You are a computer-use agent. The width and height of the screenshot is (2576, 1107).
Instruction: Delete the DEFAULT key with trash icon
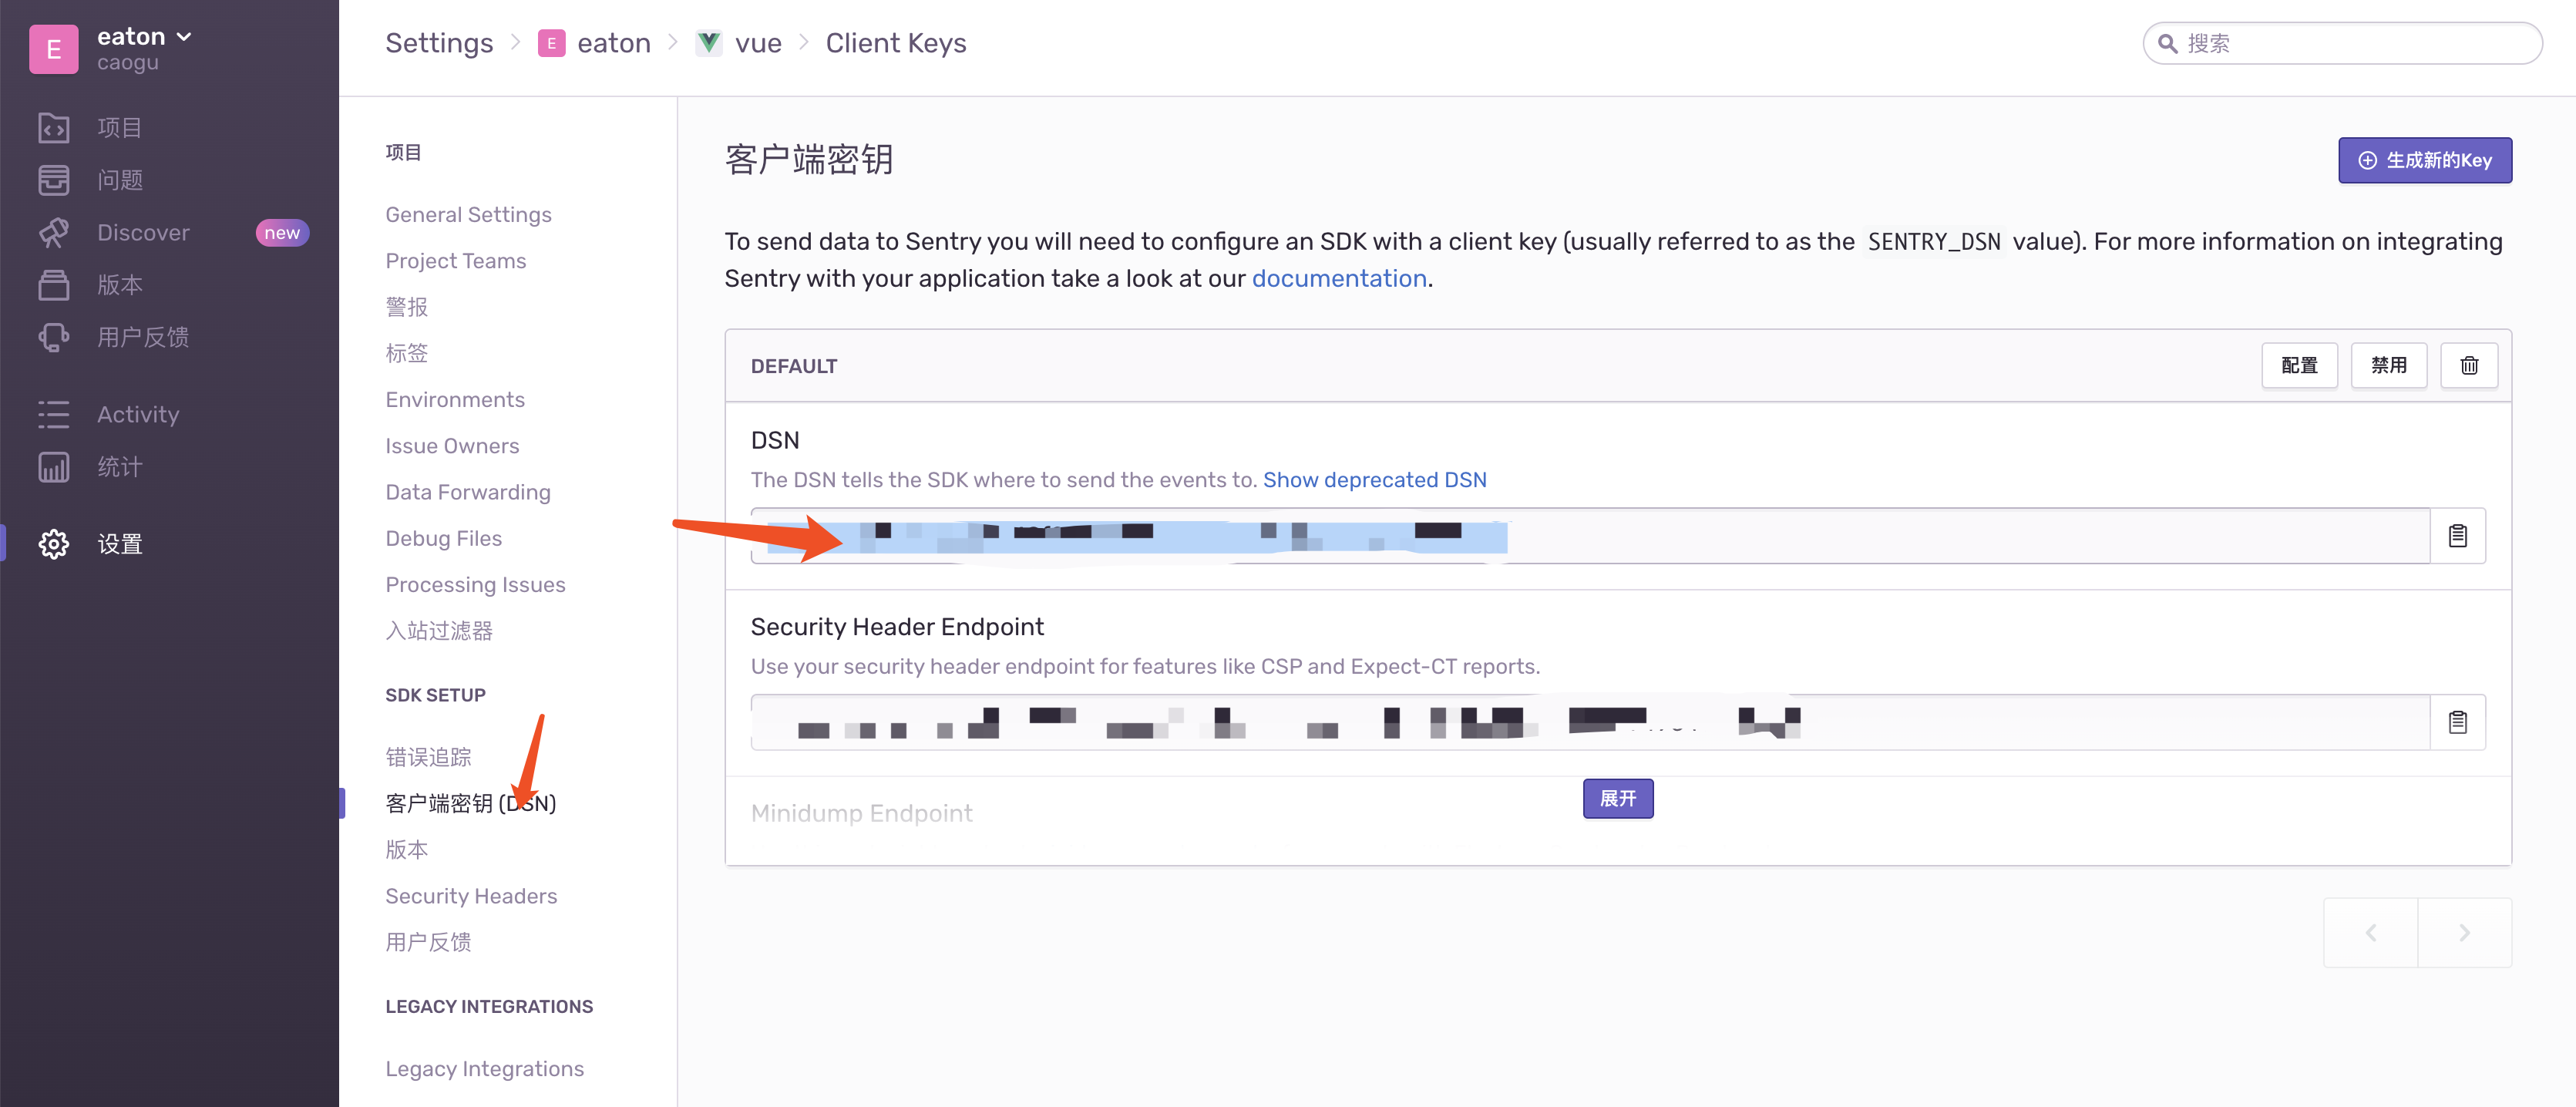point(2469,365)
